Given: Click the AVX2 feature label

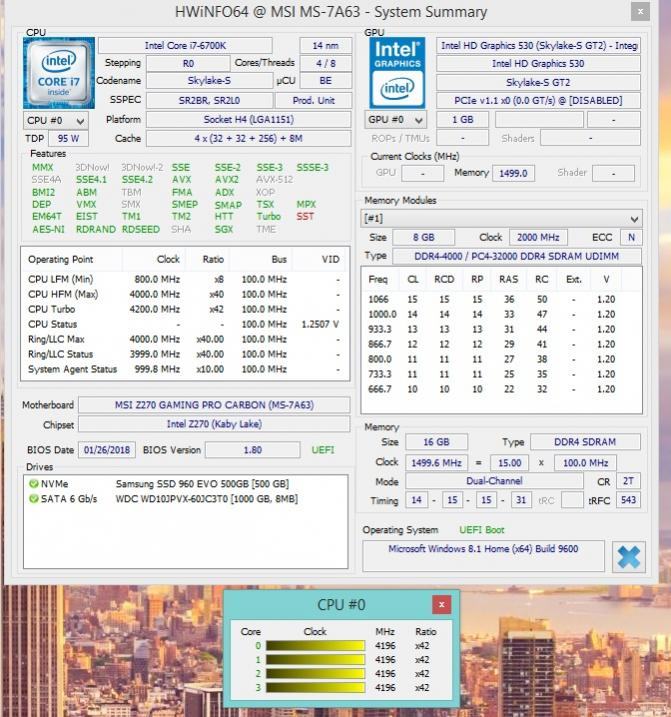Looking at the screenshot, I should (x=227, y=180).
